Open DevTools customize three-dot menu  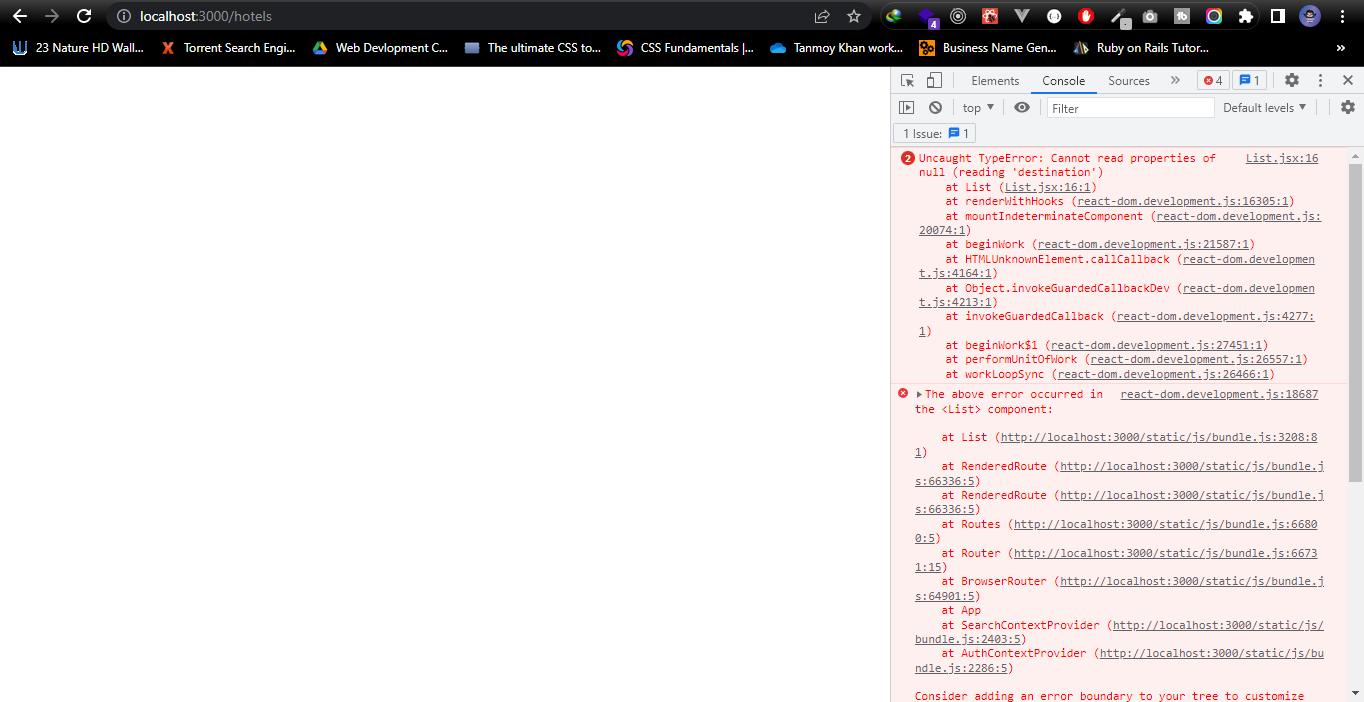[x=1320, y=81]
